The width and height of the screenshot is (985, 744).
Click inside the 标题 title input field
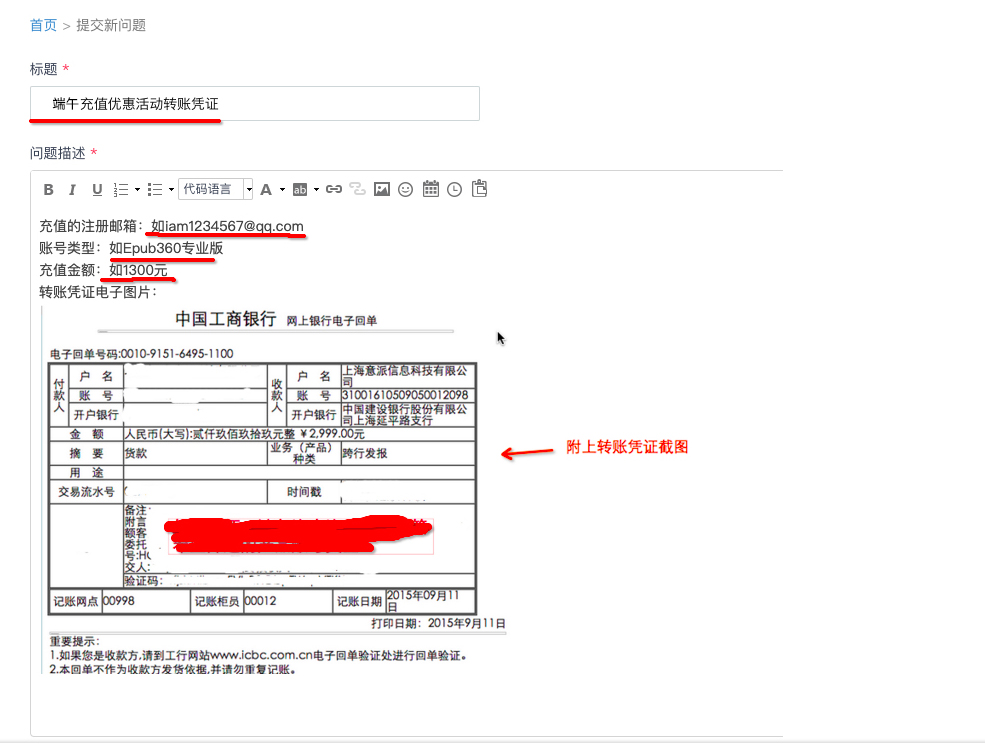click(x=250, y=103)
